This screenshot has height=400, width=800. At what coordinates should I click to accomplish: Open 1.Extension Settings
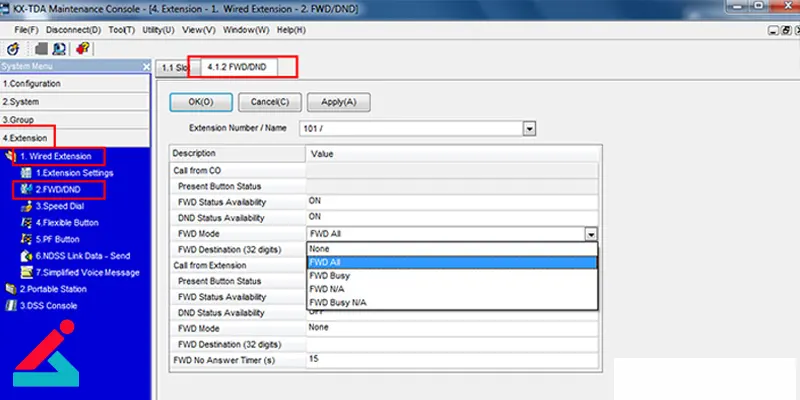74,173
